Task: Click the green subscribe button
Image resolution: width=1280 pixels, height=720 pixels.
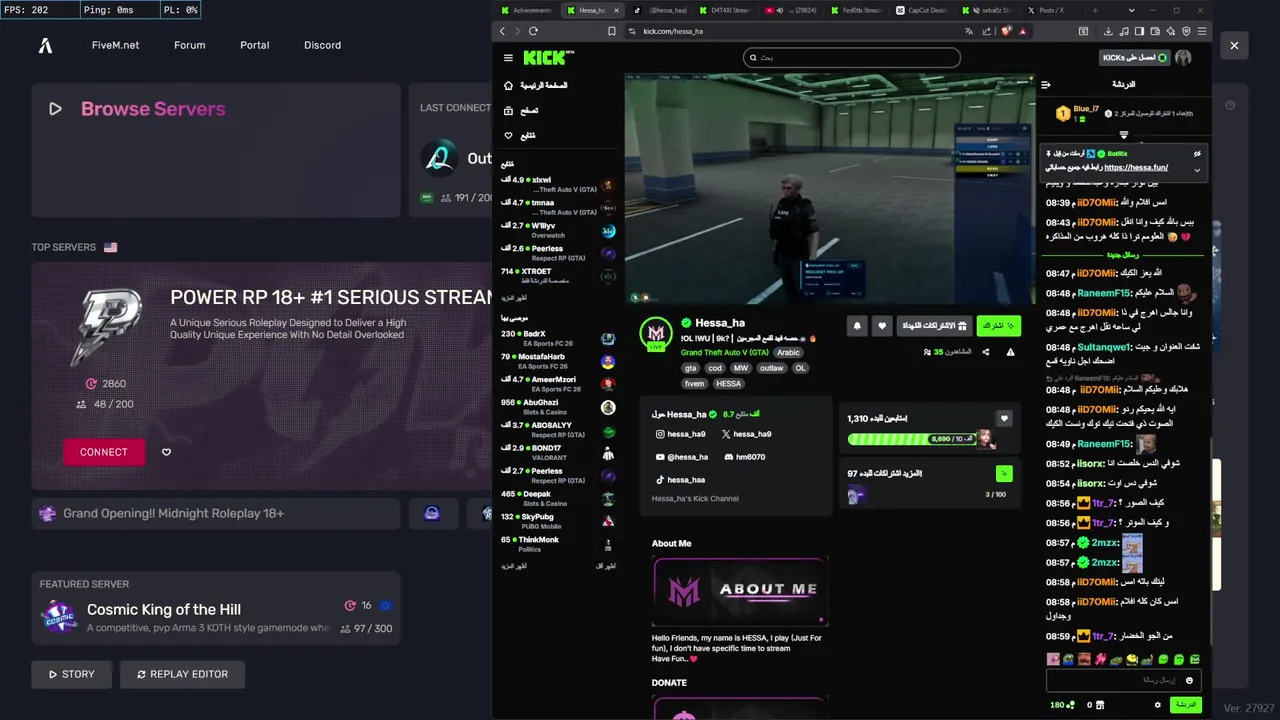Action: tap(998, 326)
